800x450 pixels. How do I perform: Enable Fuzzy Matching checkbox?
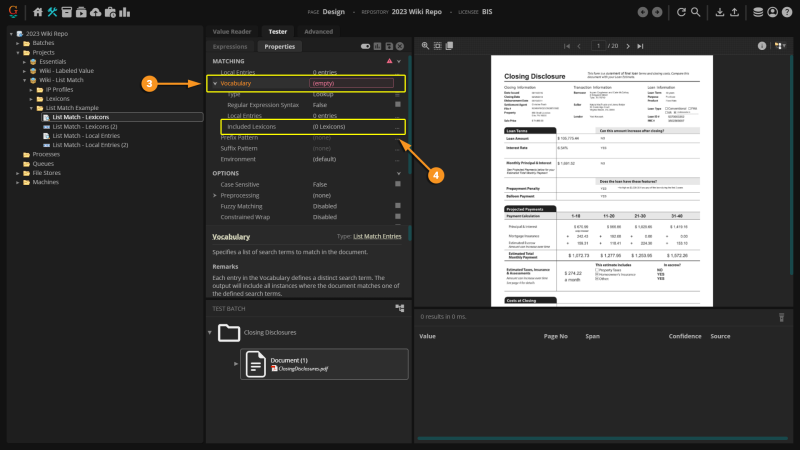[397, 207]
